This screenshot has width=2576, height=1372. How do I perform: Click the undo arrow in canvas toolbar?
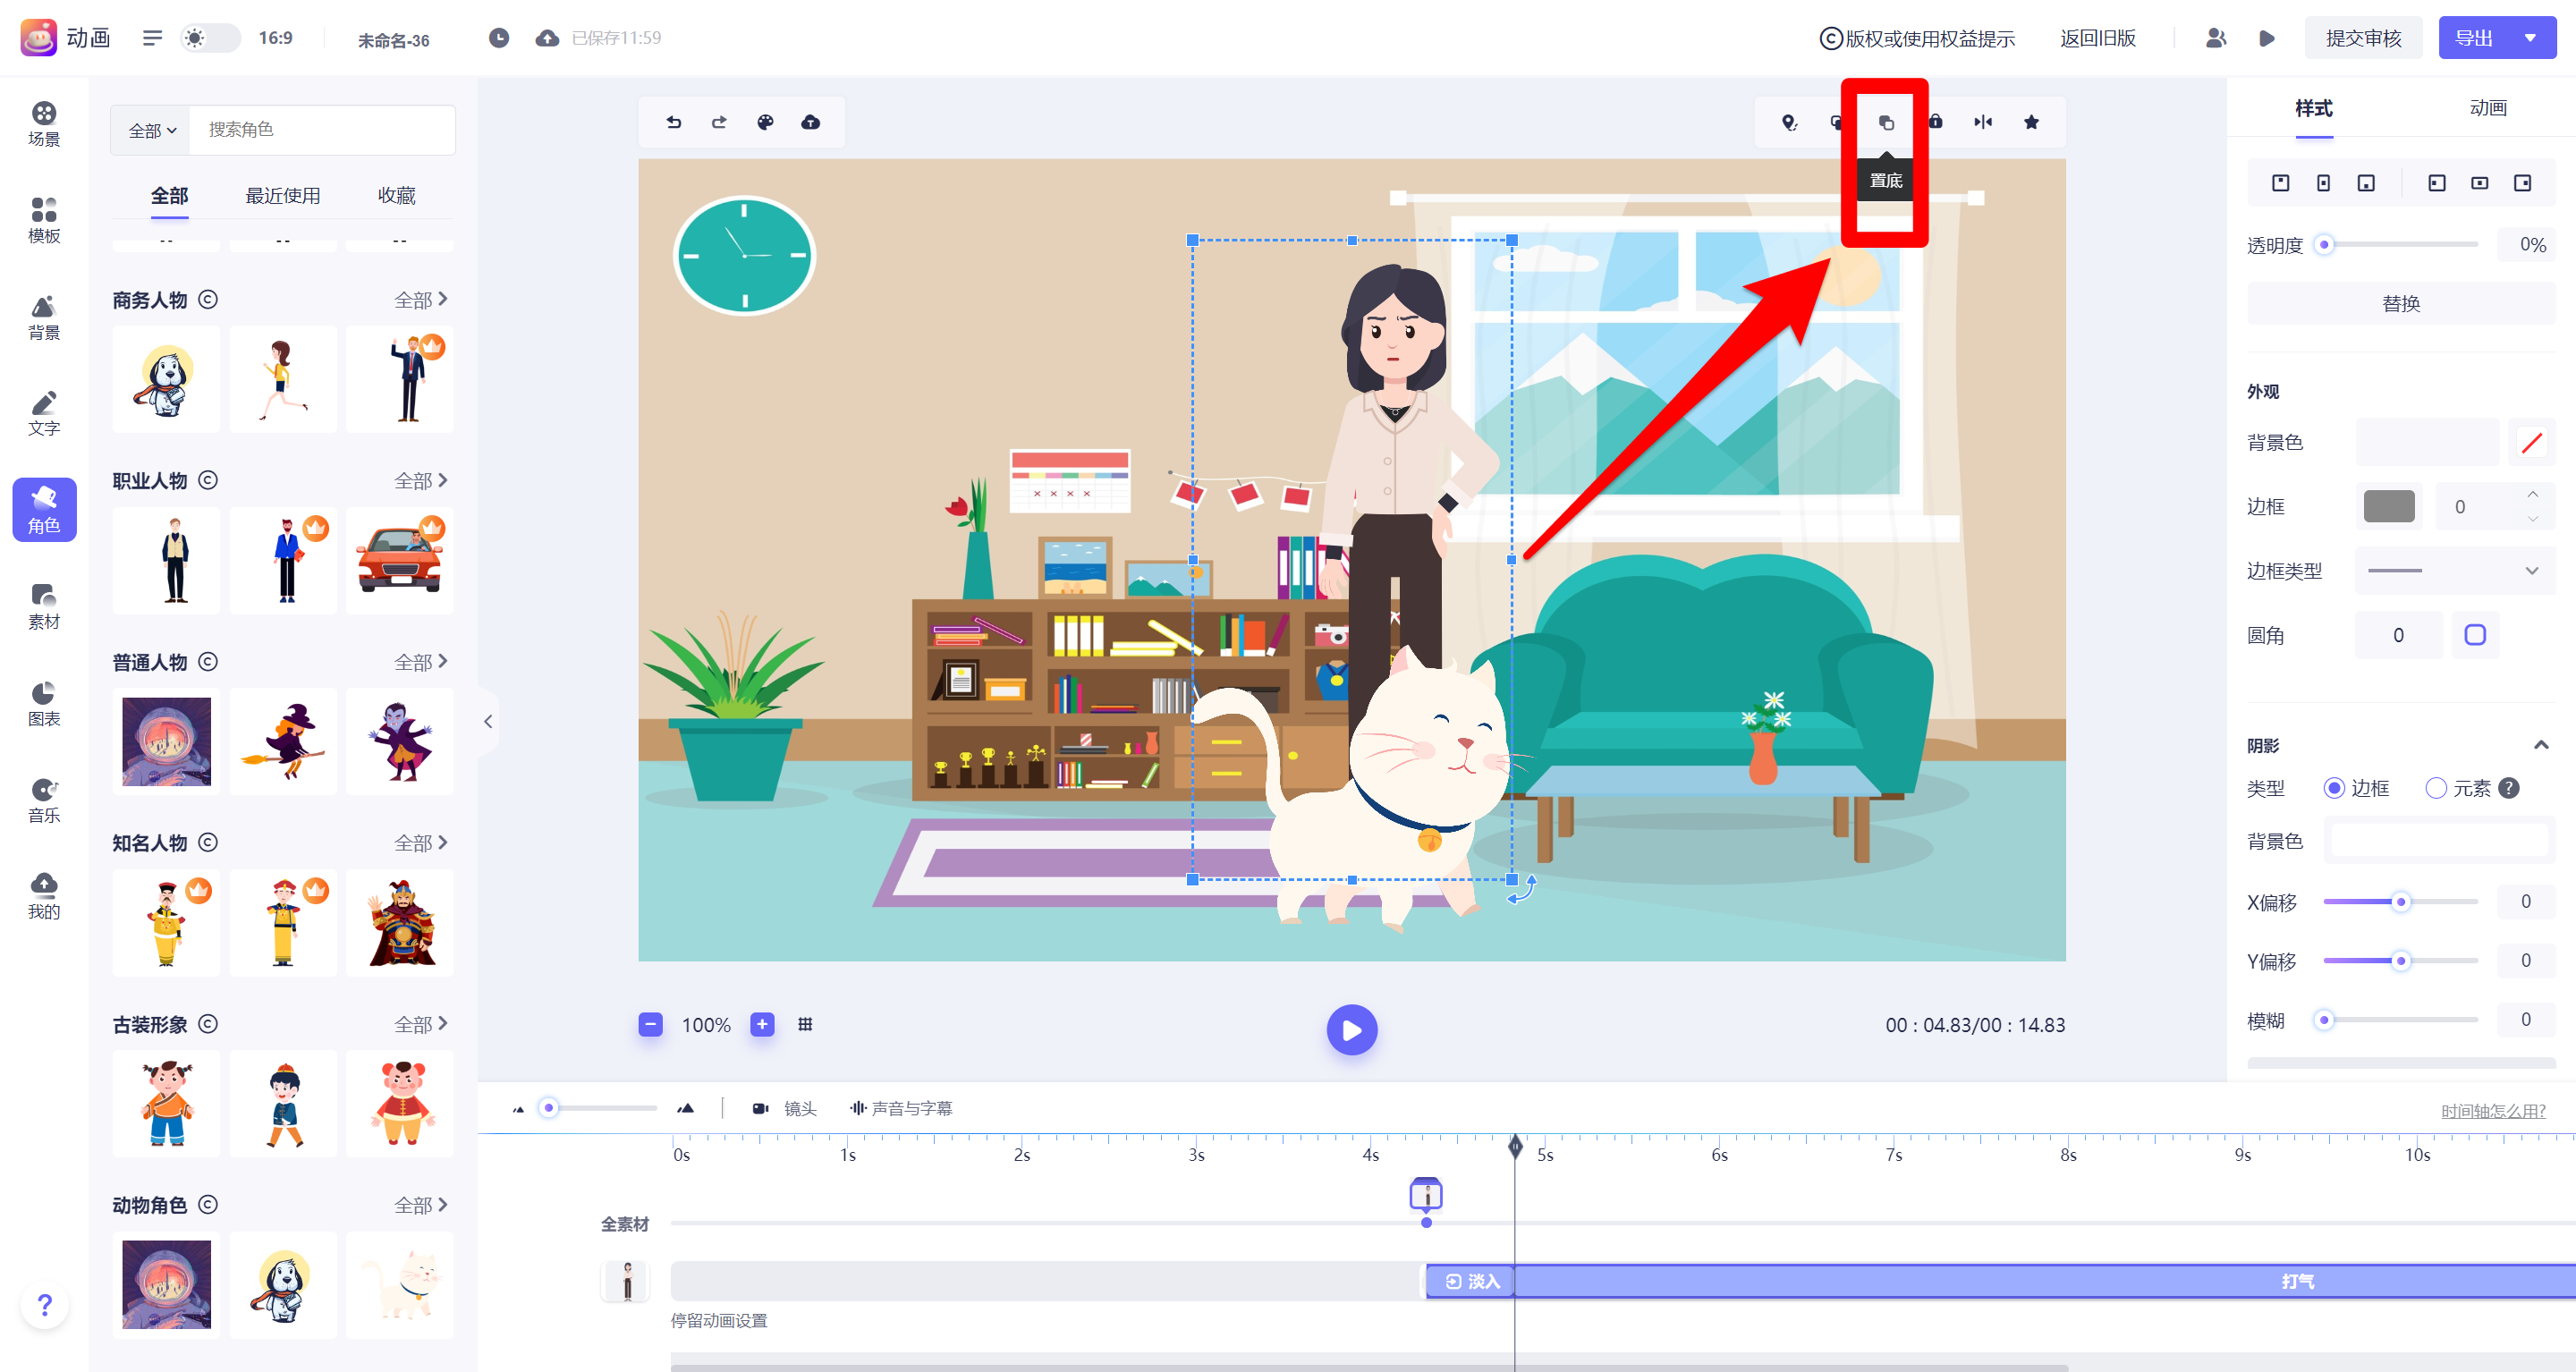tap(674, 122)
